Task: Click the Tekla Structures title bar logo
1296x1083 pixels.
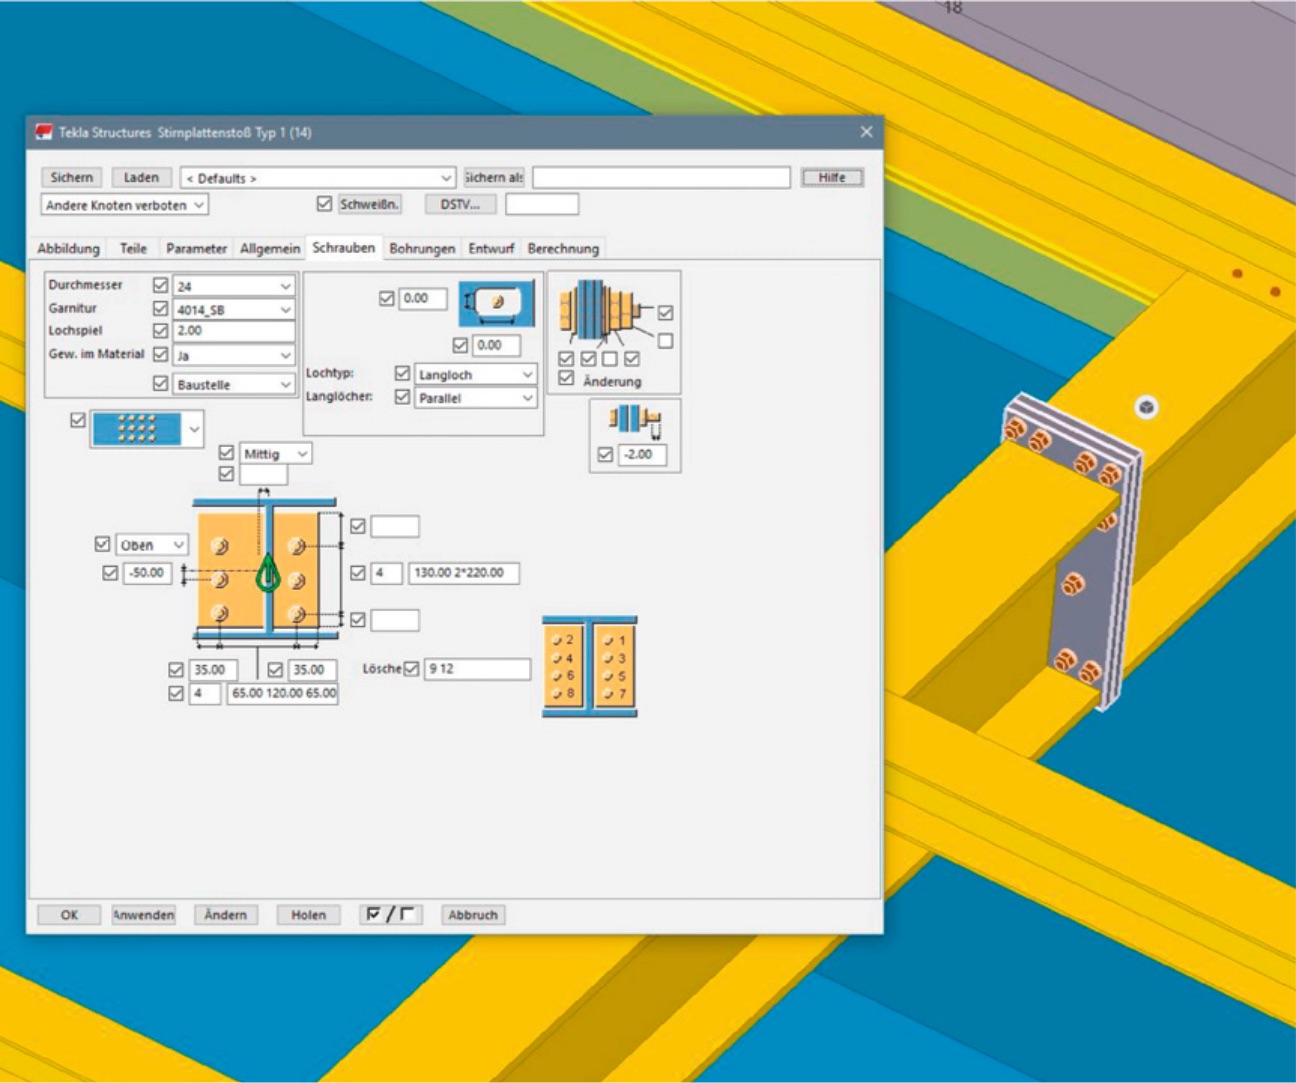Action: tap(43, 132)
